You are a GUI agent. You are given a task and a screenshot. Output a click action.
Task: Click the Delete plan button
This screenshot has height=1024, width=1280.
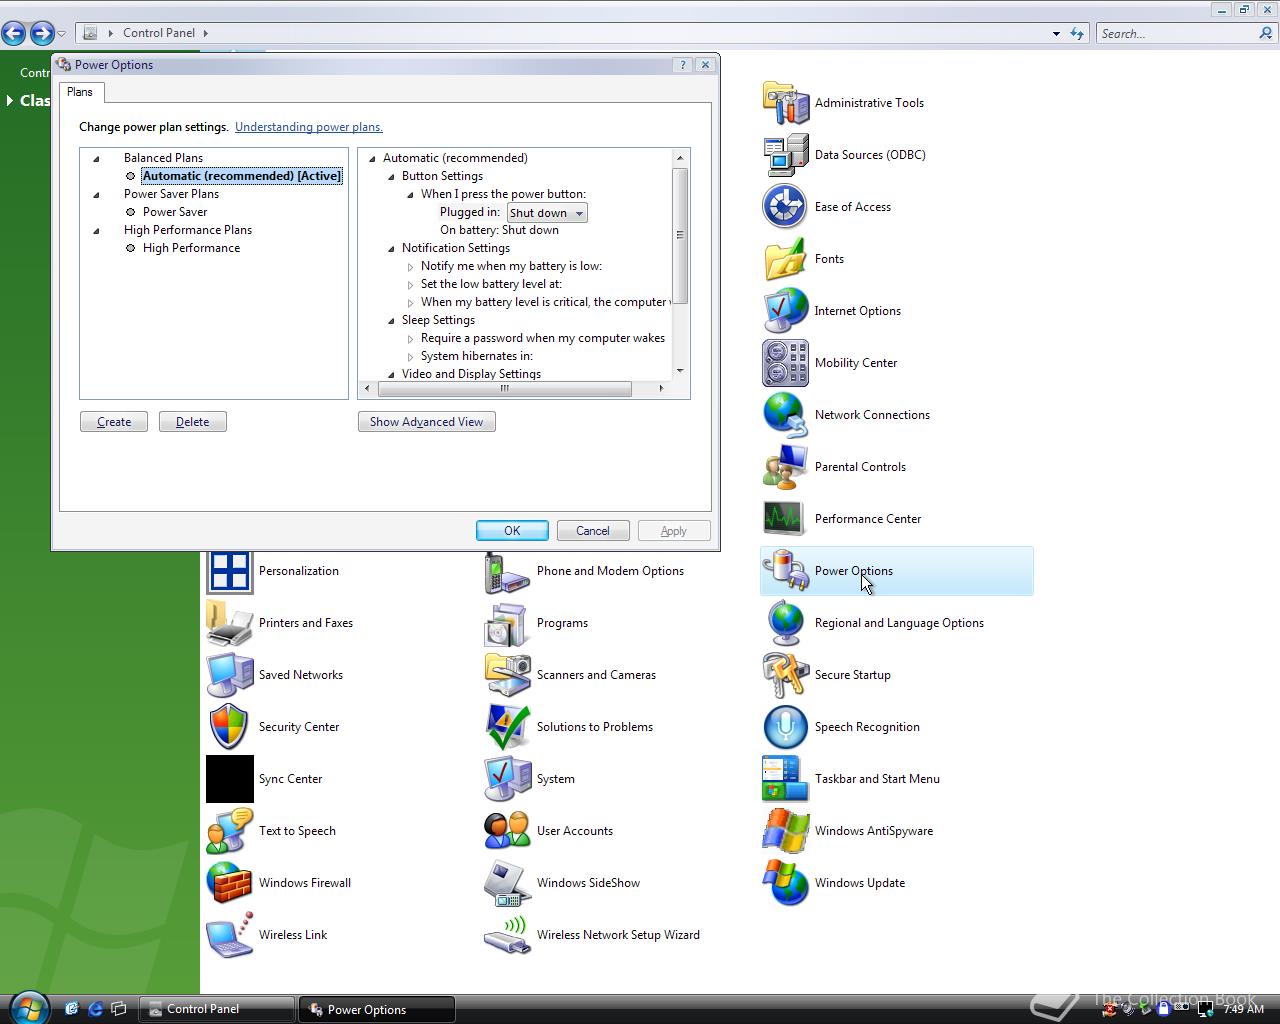pyautogui.click(x=193, y=422)
